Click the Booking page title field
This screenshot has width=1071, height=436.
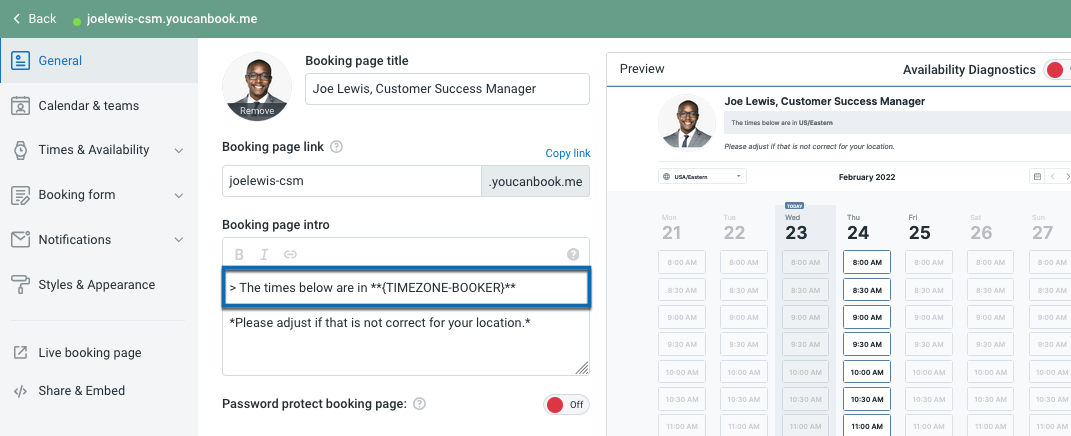point(447,89)
